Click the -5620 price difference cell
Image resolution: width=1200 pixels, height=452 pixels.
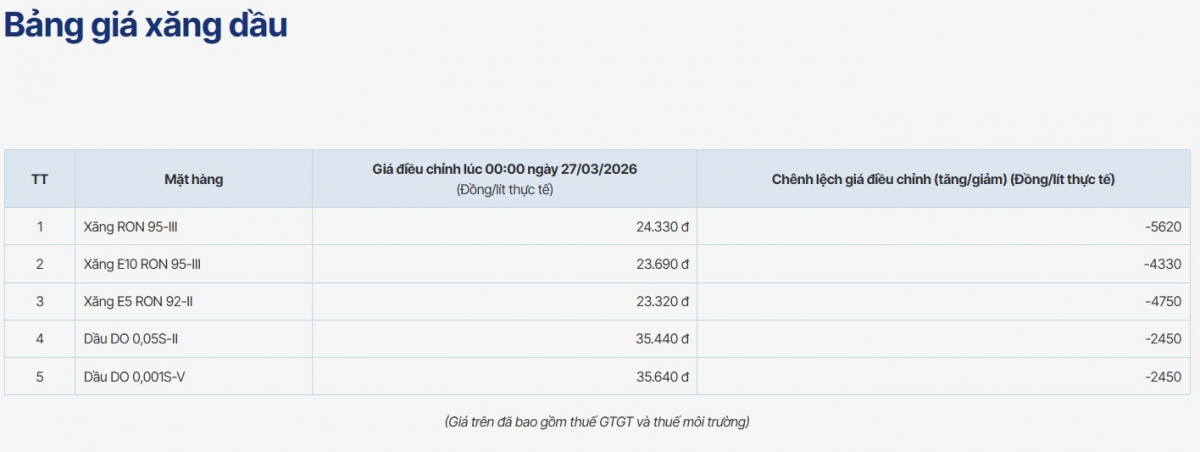[x=1163, y=227]
